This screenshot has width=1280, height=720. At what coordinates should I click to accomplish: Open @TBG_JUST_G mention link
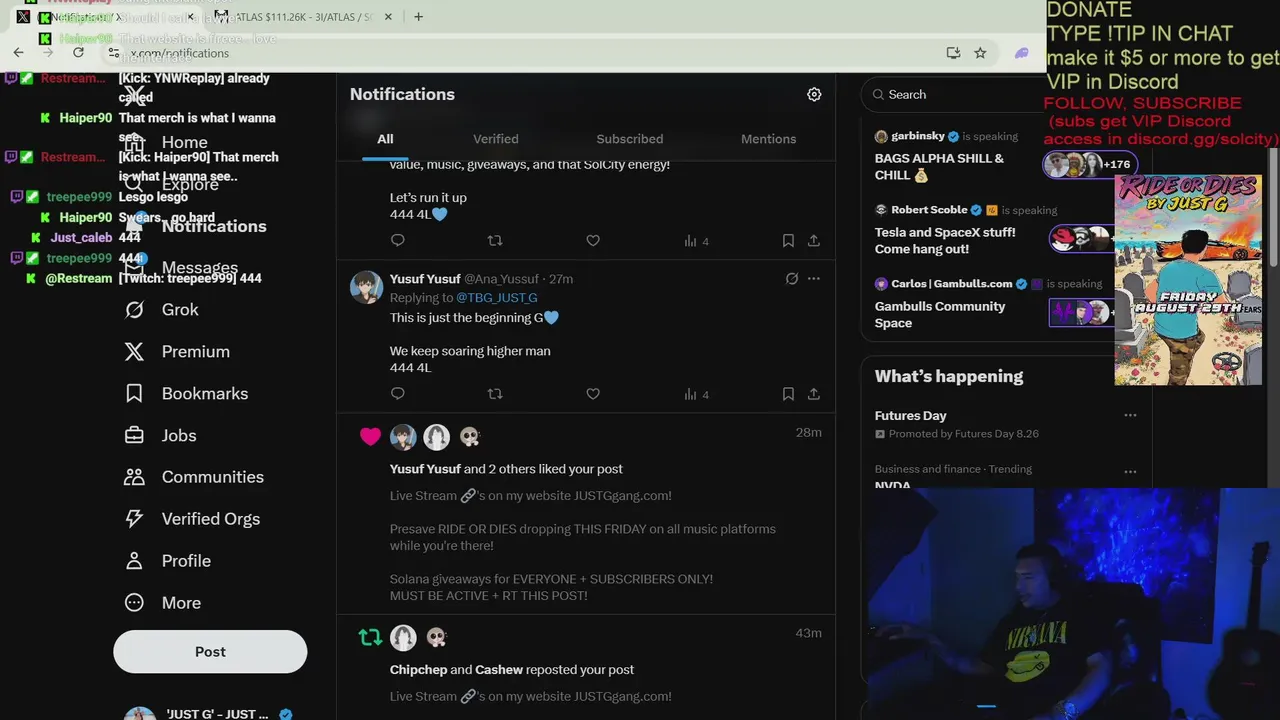coord(497,298)
